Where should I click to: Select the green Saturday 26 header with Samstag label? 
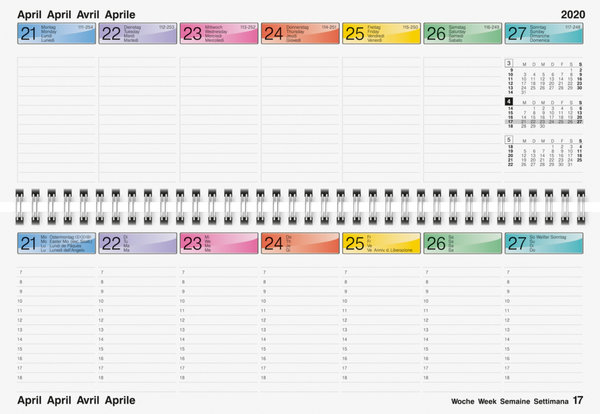tap(462, 34)
